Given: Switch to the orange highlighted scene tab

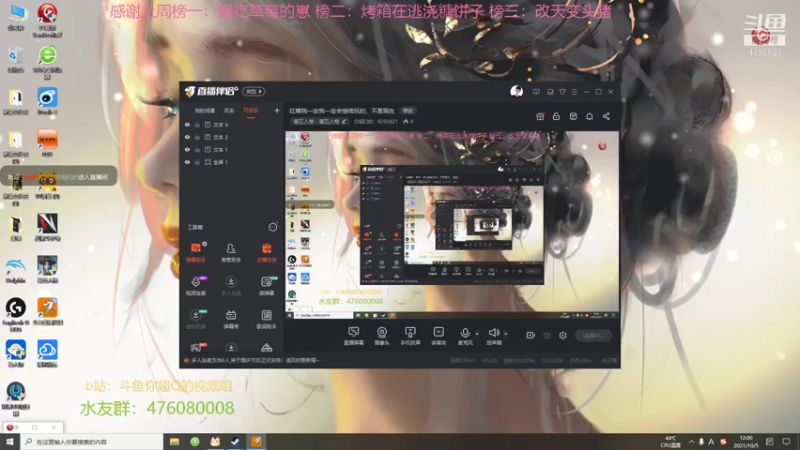Looking at the screenshot, I should pyautogui.click(x=251, y=111).
